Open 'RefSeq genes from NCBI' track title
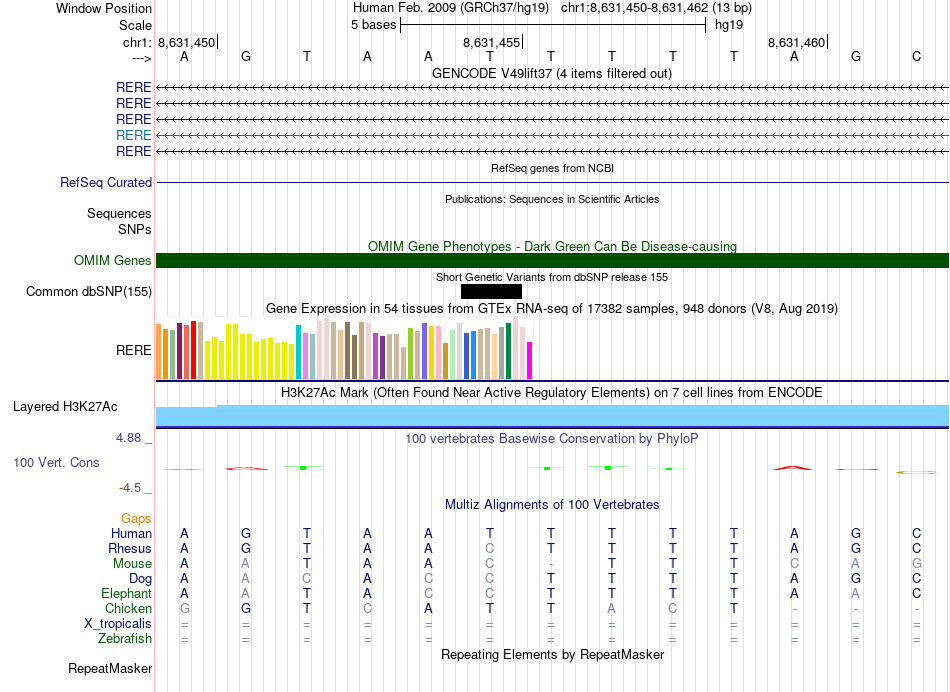This screenshot has height=692, width=950. pos(552,168)
